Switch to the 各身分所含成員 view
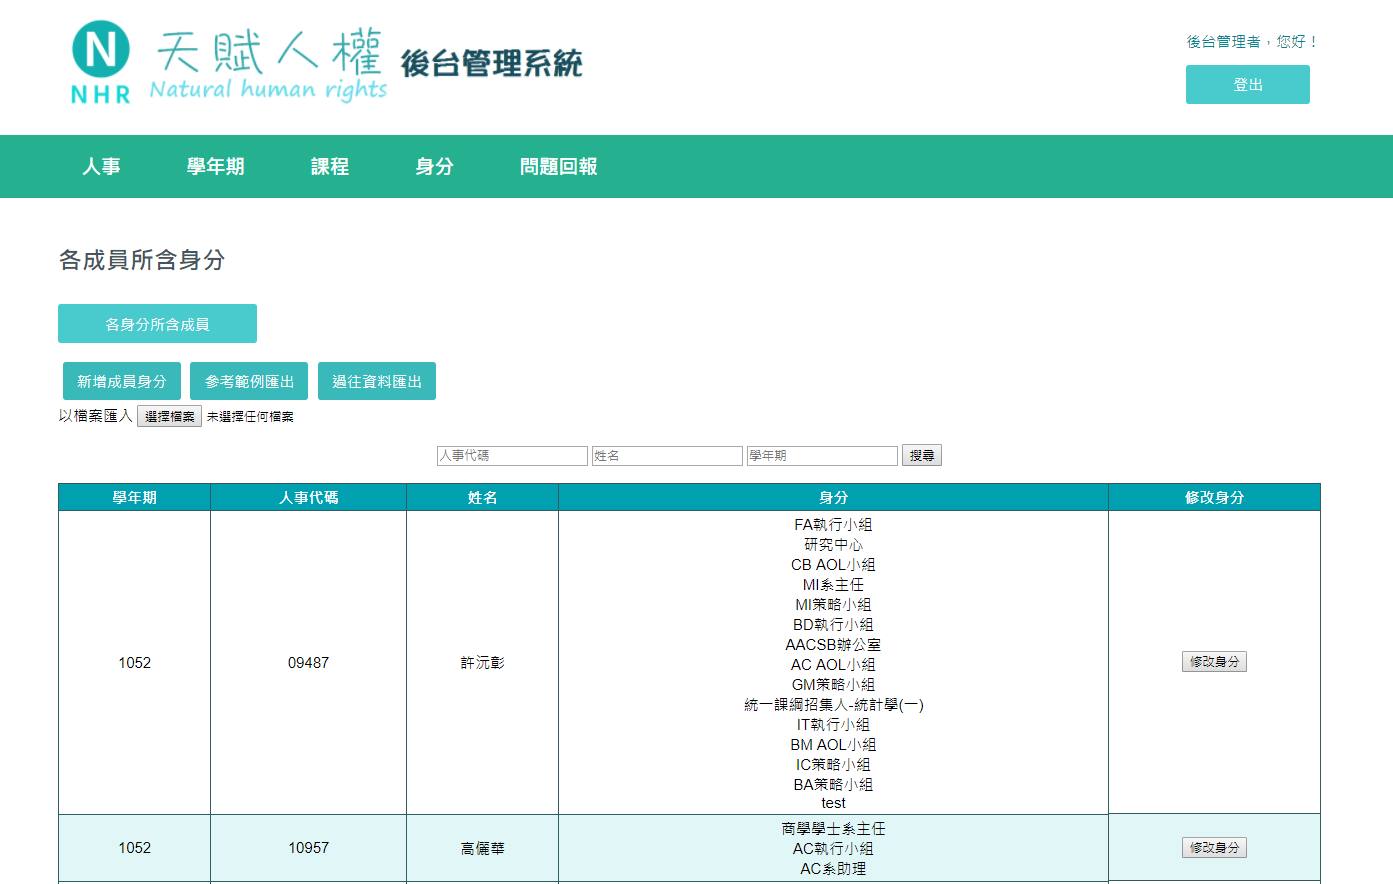This screenshot has height=884, width=1393. click(157, 324)
